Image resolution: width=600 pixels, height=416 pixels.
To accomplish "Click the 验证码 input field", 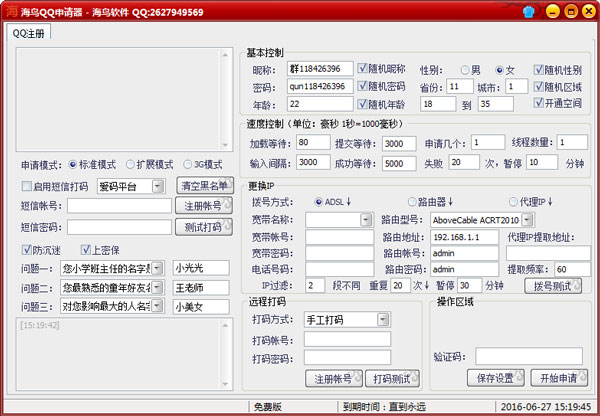I will (x=528, y=355).
